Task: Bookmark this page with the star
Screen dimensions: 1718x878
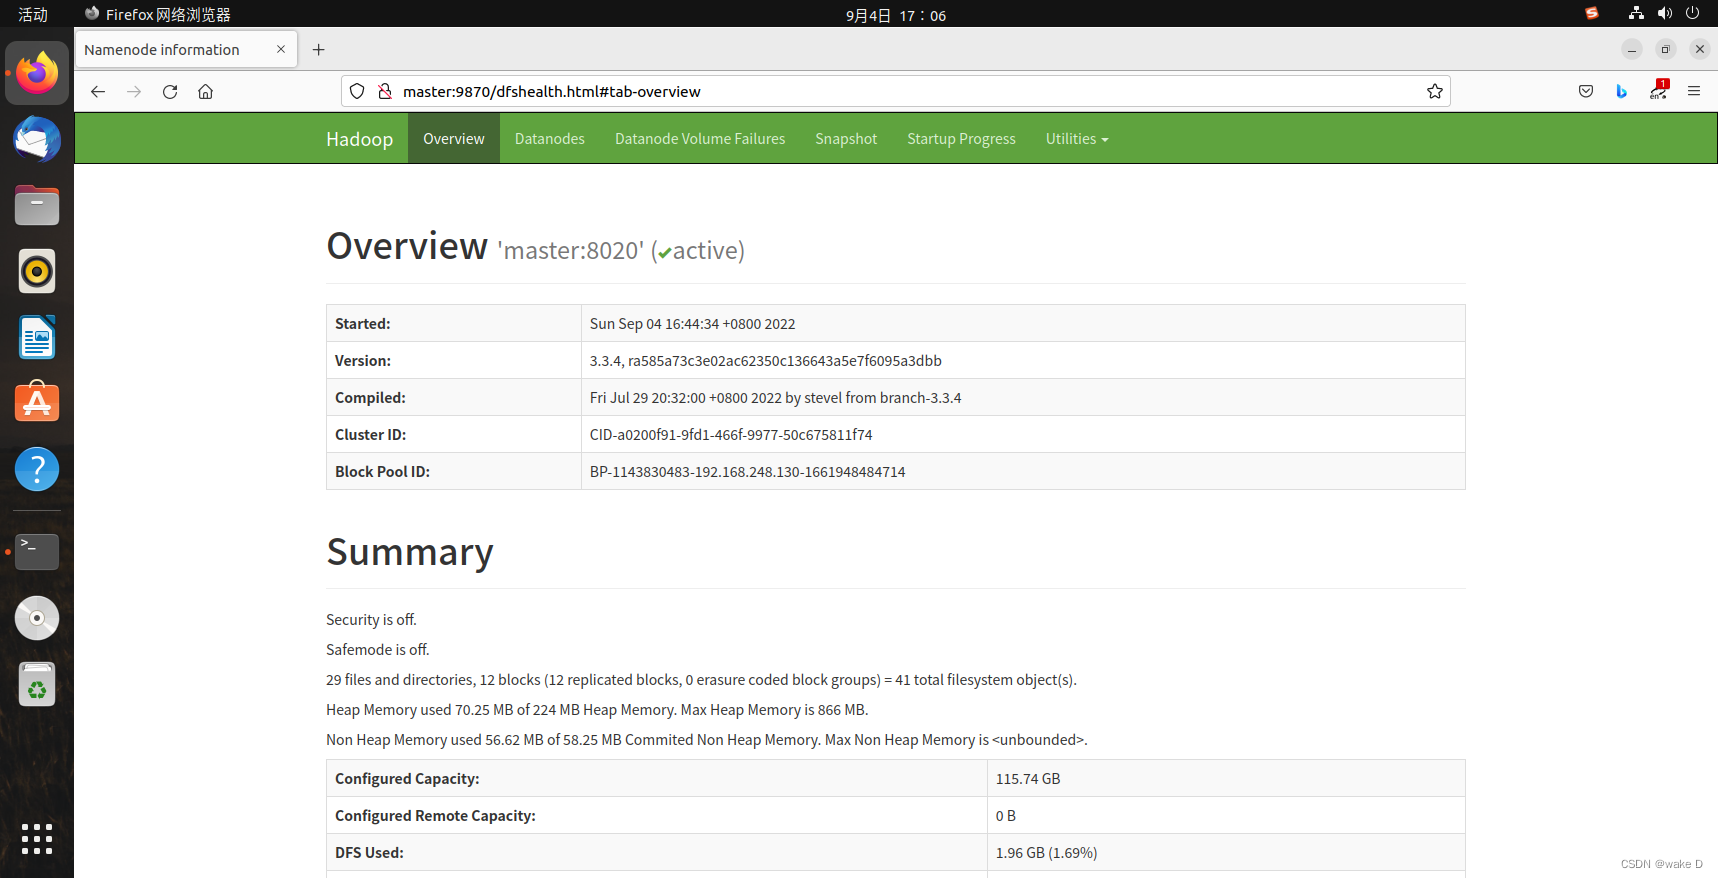Action: click(1435, 91)
